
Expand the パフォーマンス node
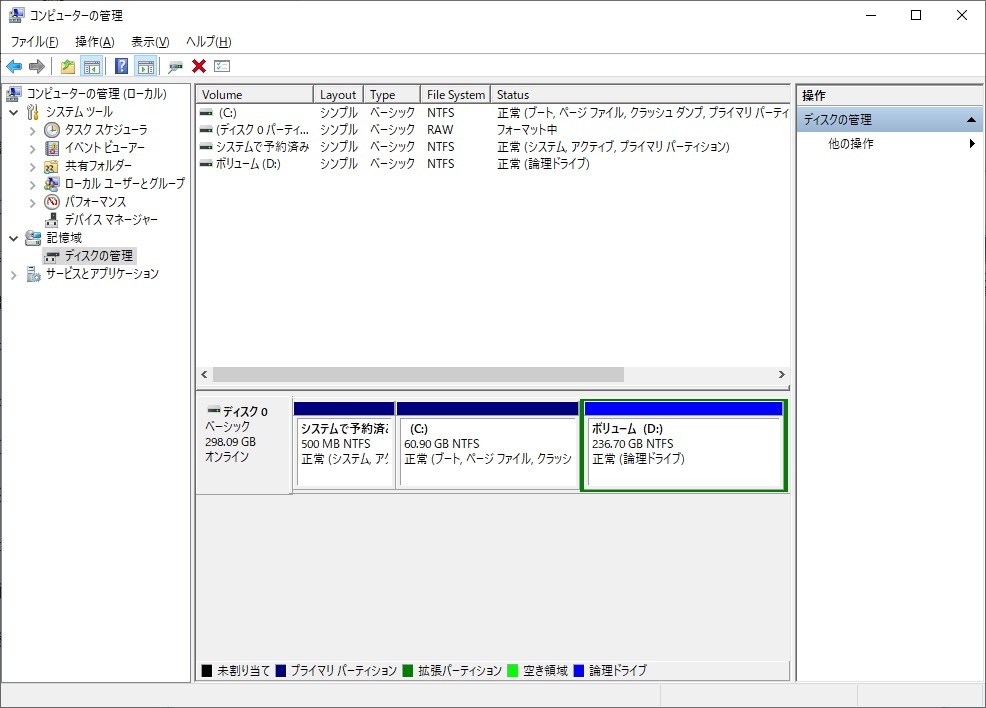pyautogui.click(x=32, y=202)
